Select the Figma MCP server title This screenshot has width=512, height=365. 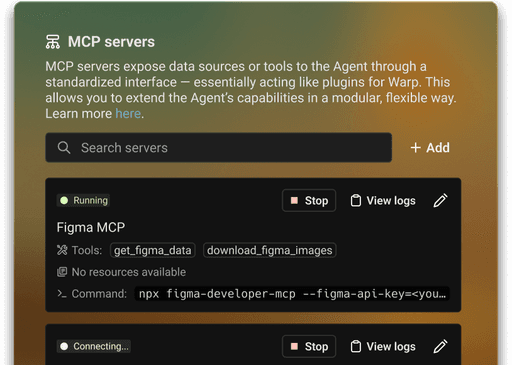91,227
